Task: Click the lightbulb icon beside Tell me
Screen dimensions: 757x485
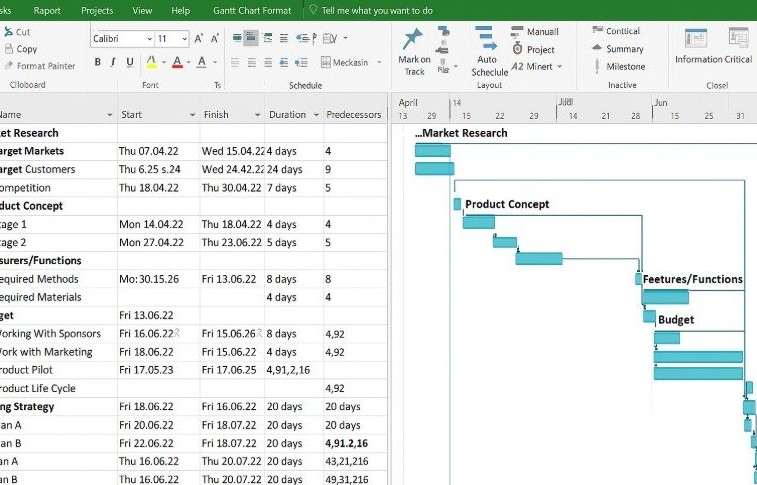Action: (x=313, y=10)
